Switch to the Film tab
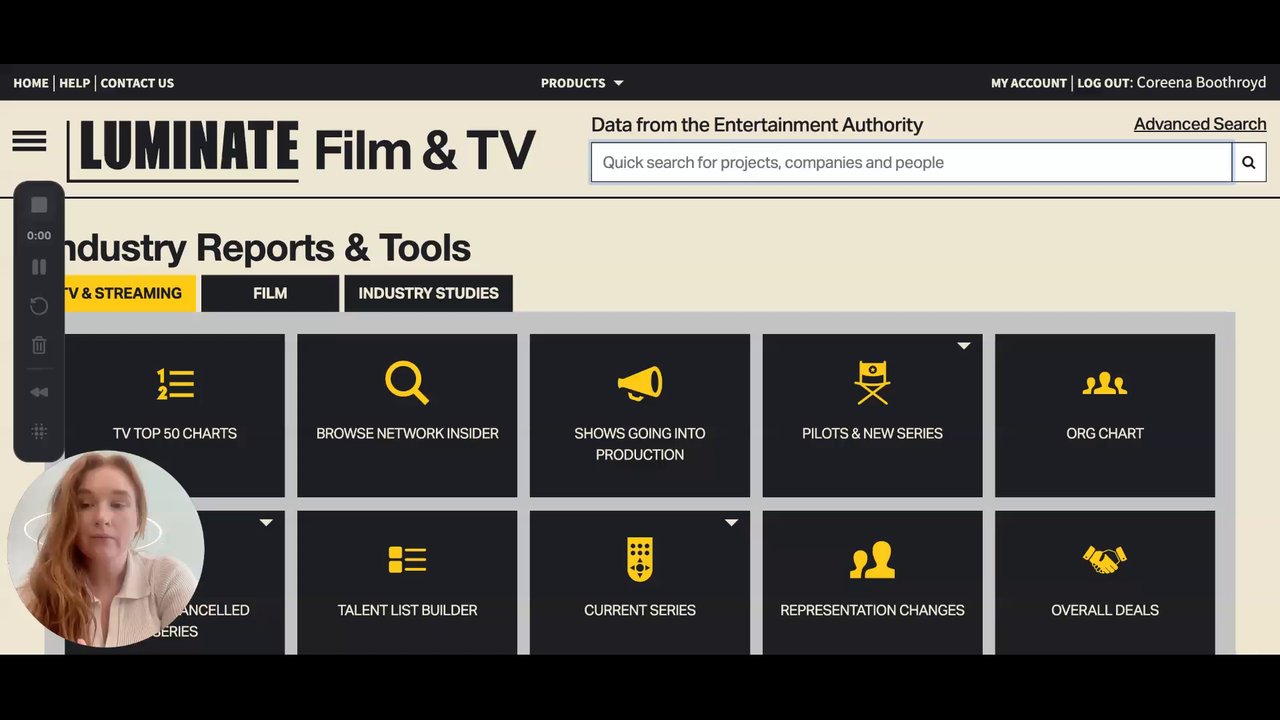Viewport: 1280px width, 720px height. tap(270, 293)
